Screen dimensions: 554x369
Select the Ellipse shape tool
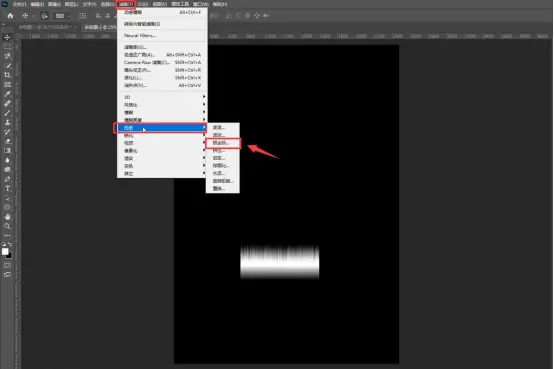[x=7, y=207]
